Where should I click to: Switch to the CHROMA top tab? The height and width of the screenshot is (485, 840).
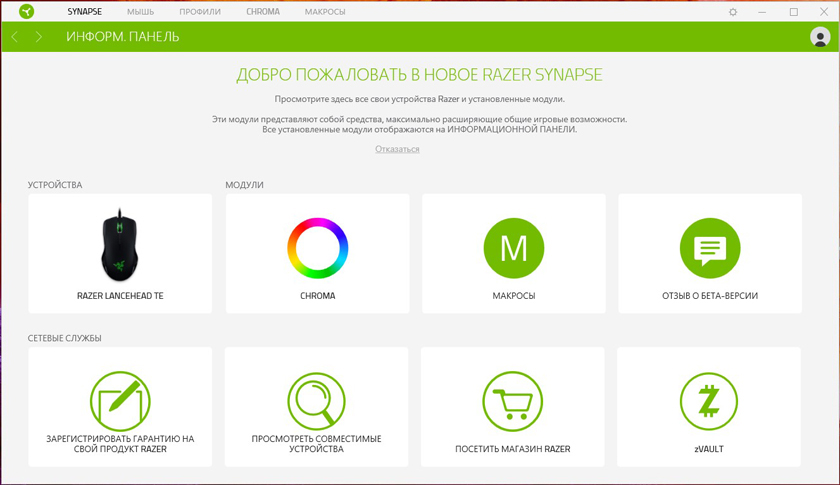(263, 12)
